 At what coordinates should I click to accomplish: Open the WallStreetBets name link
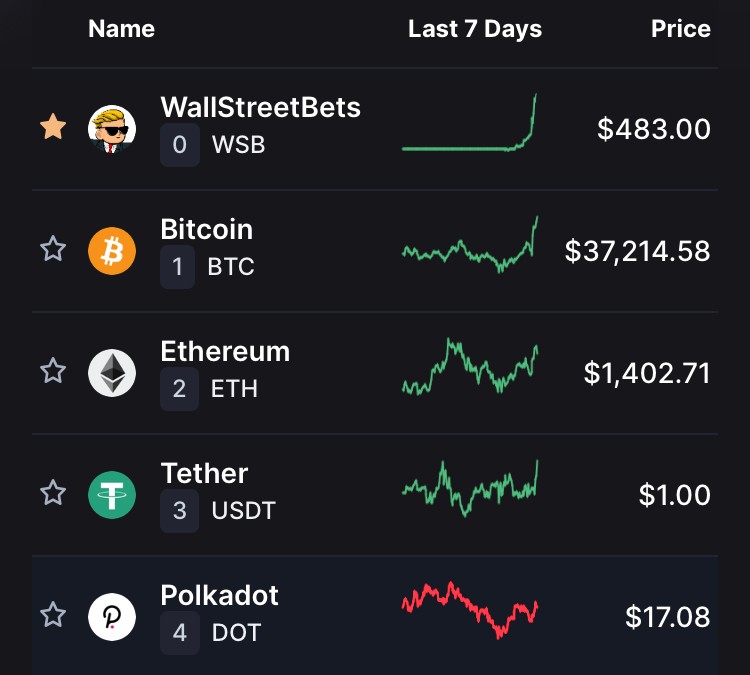(261, 107)
